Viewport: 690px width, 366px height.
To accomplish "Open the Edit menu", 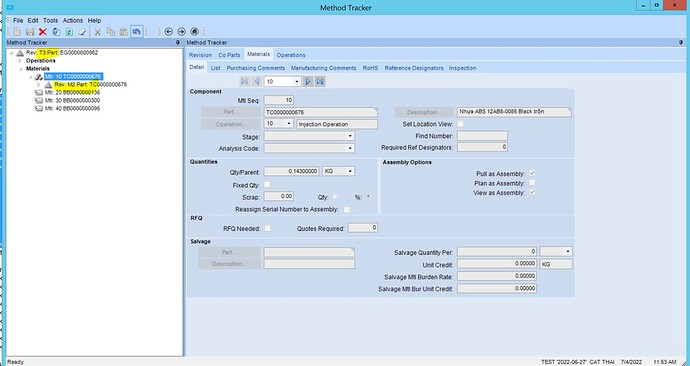I will [x=33, y=20].
